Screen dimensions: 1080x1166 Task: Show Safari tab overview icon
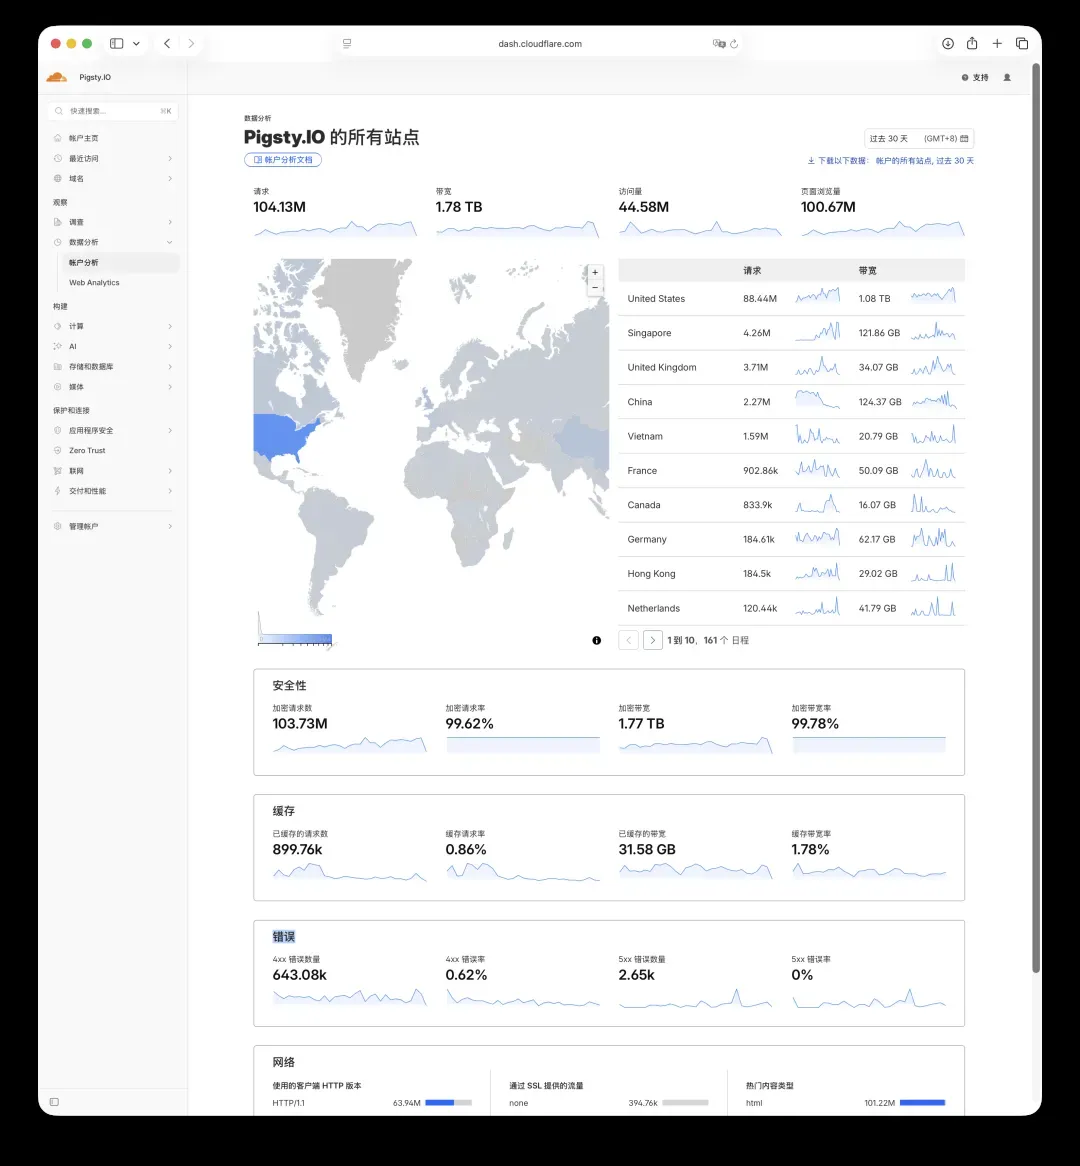(1022, 44)
